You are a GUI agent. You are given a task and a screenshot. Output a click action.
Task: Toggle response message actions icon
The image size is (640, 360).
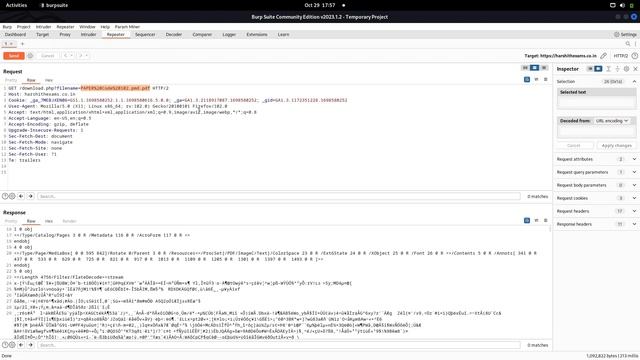(527, 220)
